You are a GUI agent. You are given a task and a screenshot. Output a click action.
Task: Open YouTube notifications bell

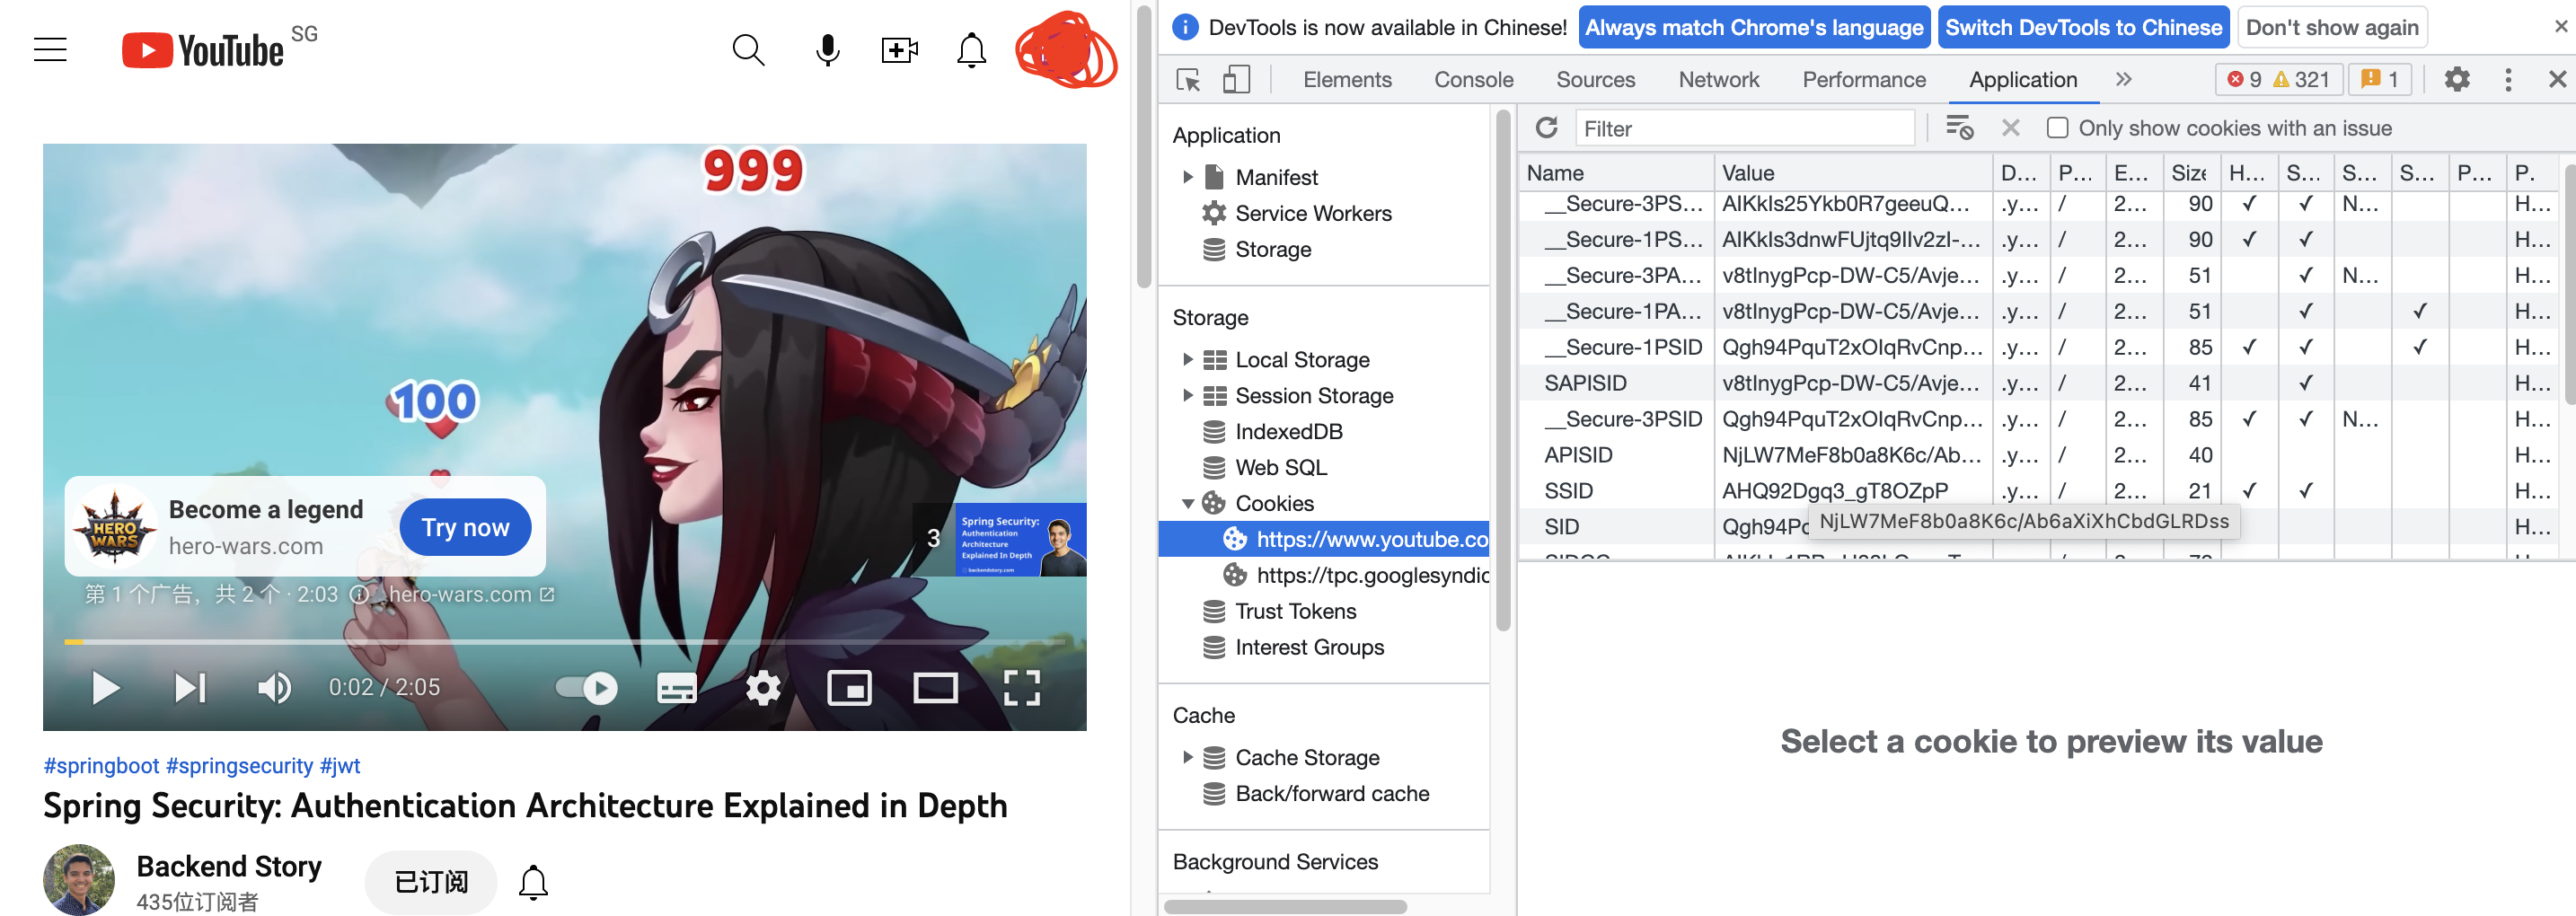click(x=971, y=50)
